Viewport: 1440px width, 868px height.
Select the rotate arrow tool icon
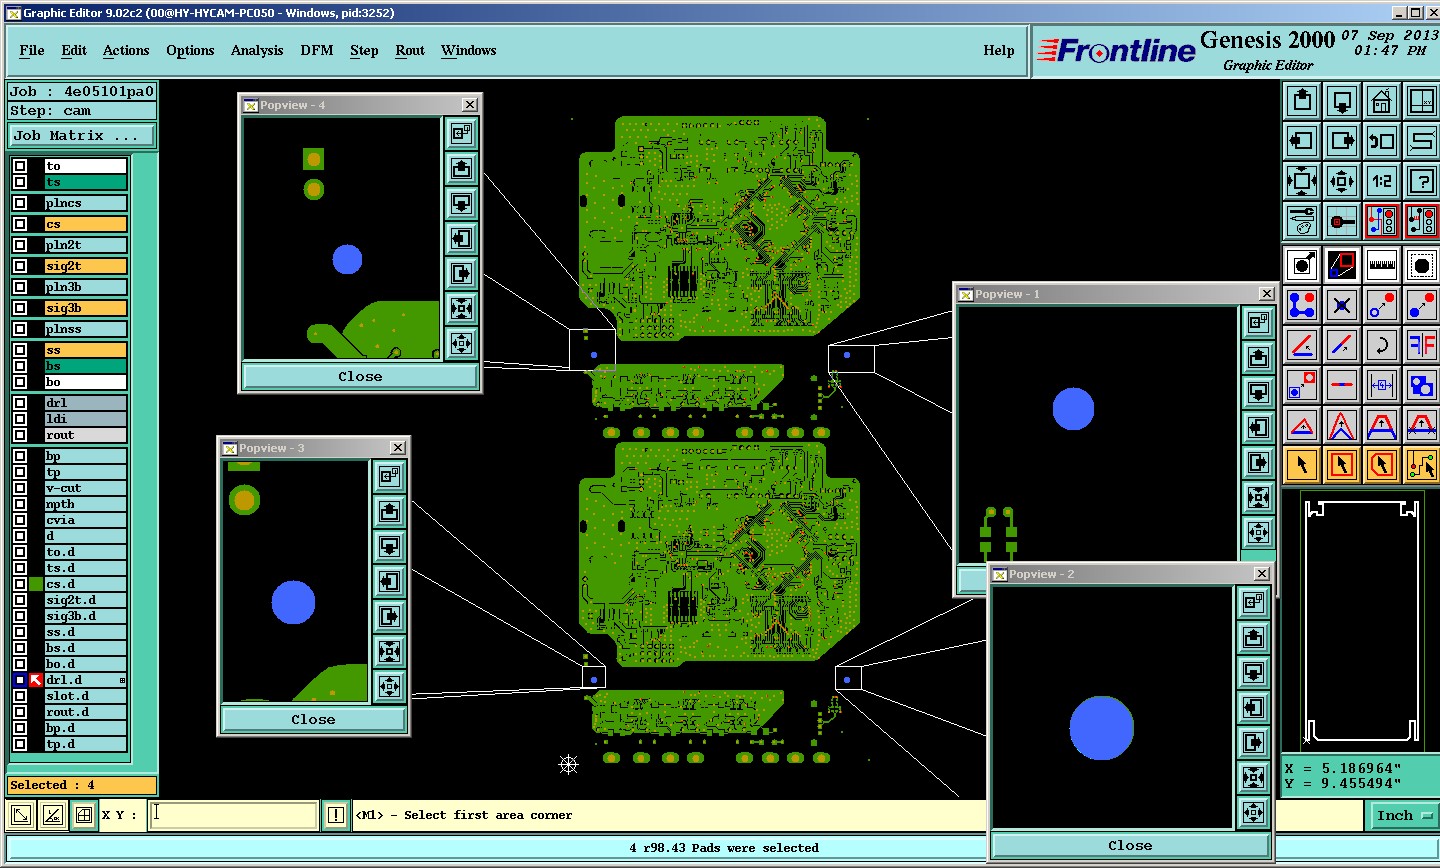pos(1382,345)
